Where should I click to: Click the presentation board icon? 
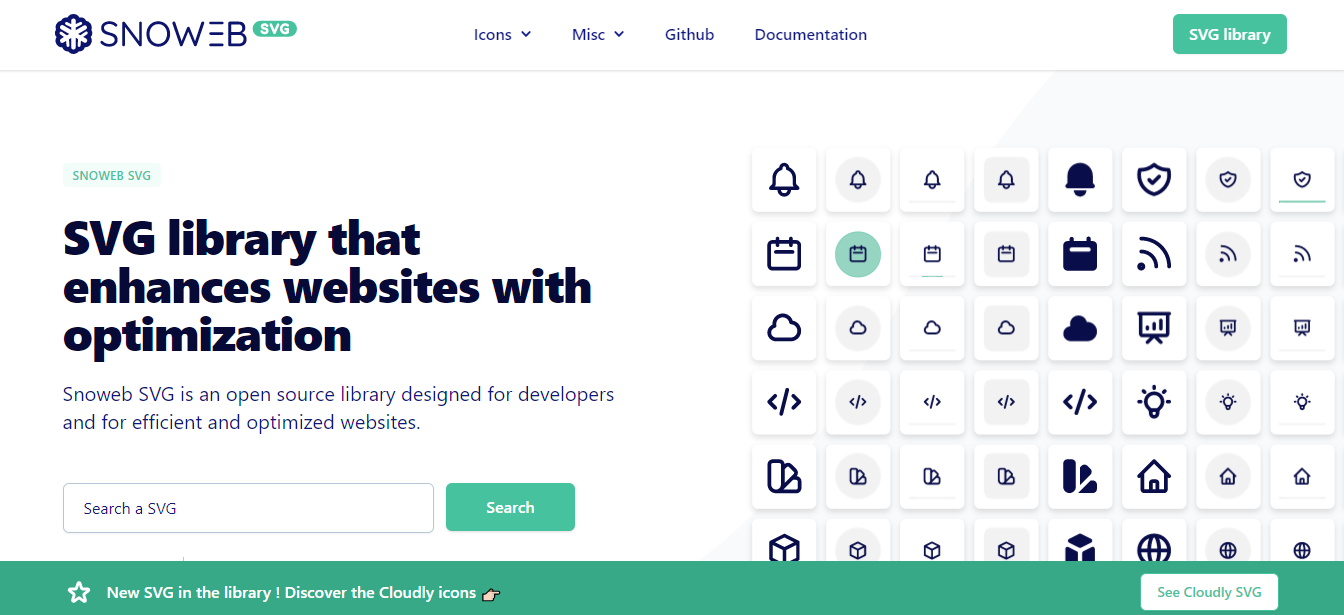pos(1154,328)
